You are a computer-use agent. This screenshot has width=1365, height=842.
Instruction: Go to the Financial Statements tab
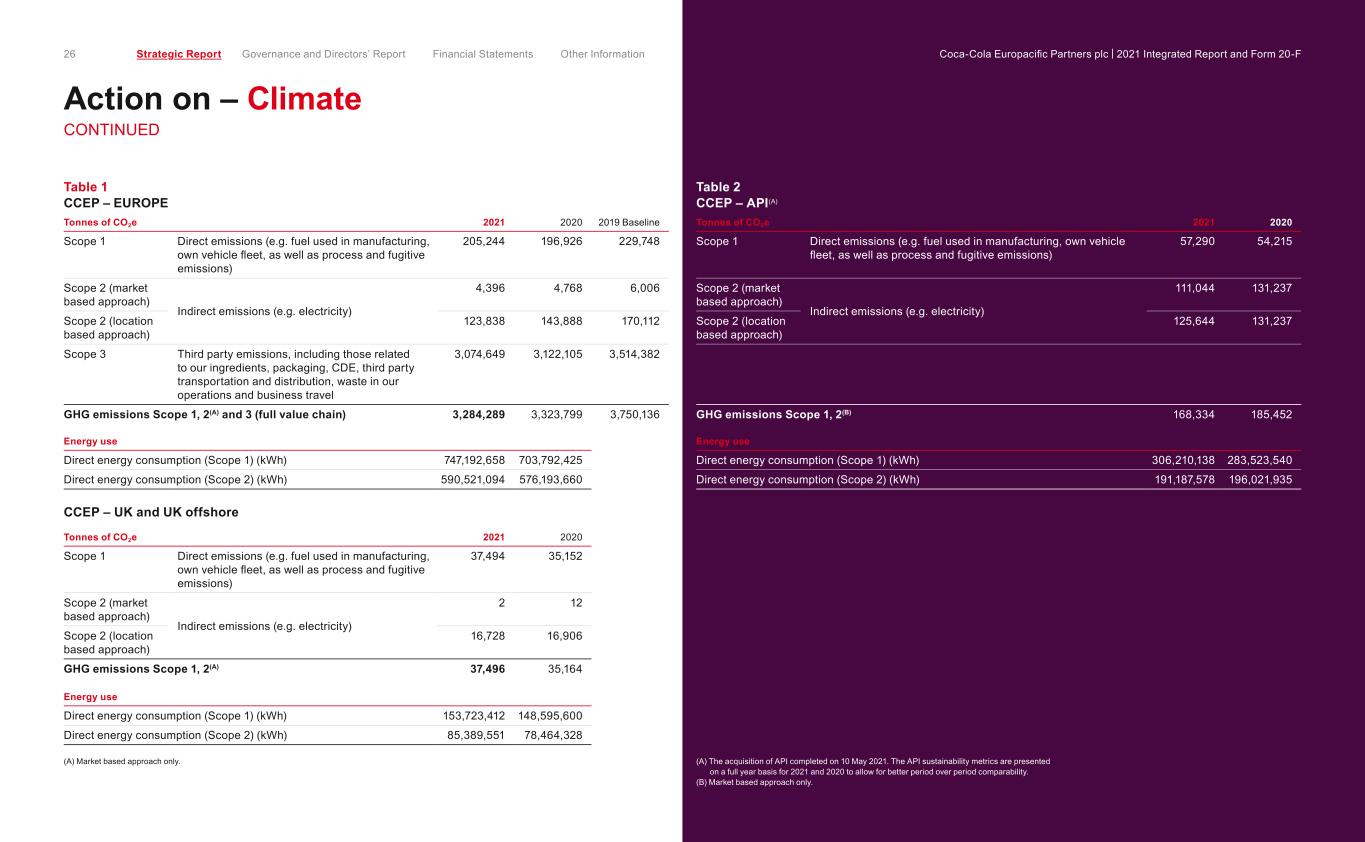pyautogui.click(x=483, y=54)
